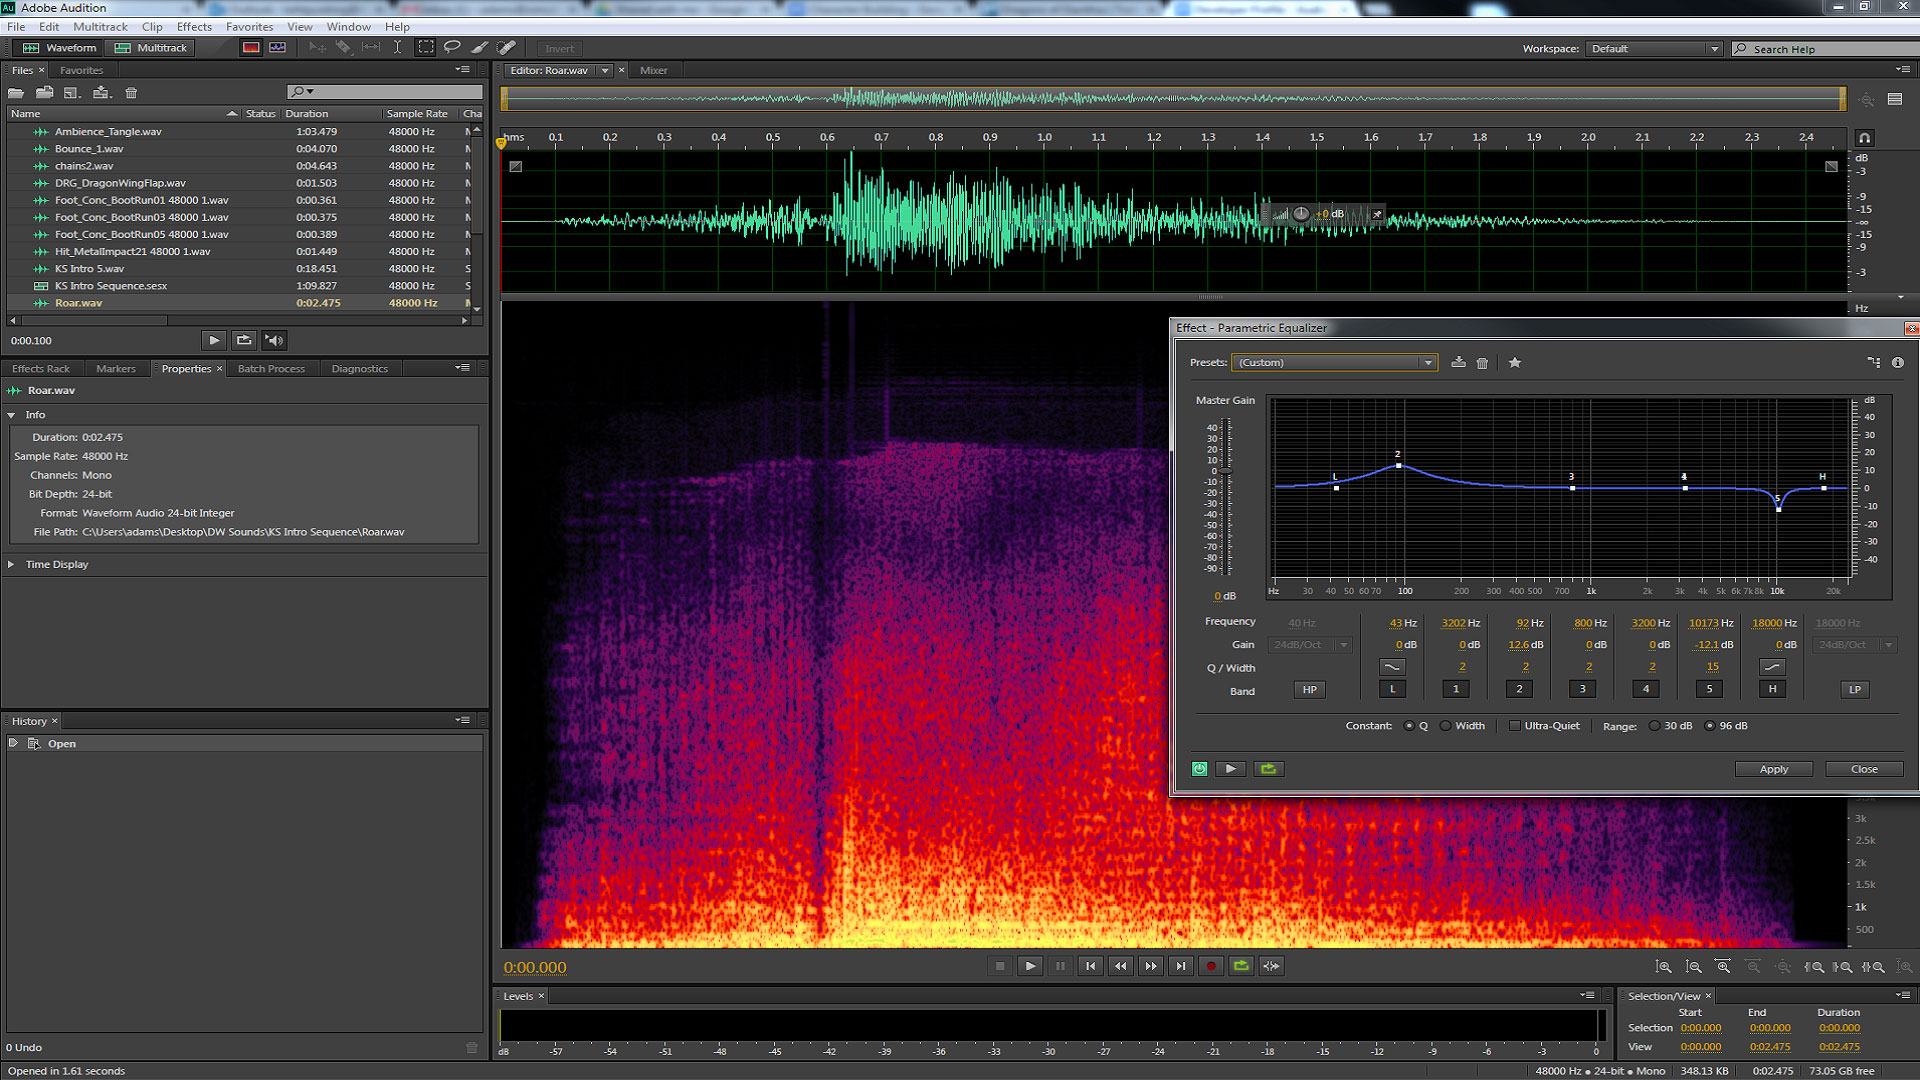Select the Time Selection tool

pos(398,48)
